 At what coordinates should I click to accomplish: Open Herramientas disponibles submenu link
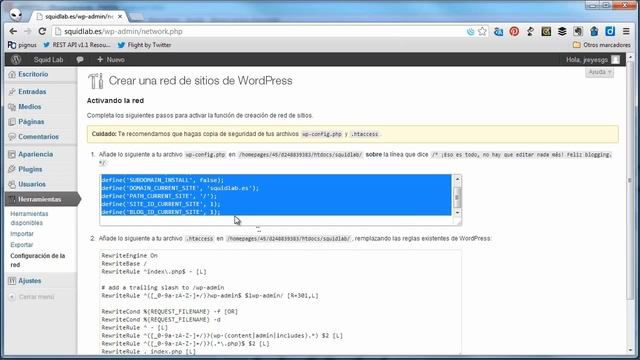point(29,218)
